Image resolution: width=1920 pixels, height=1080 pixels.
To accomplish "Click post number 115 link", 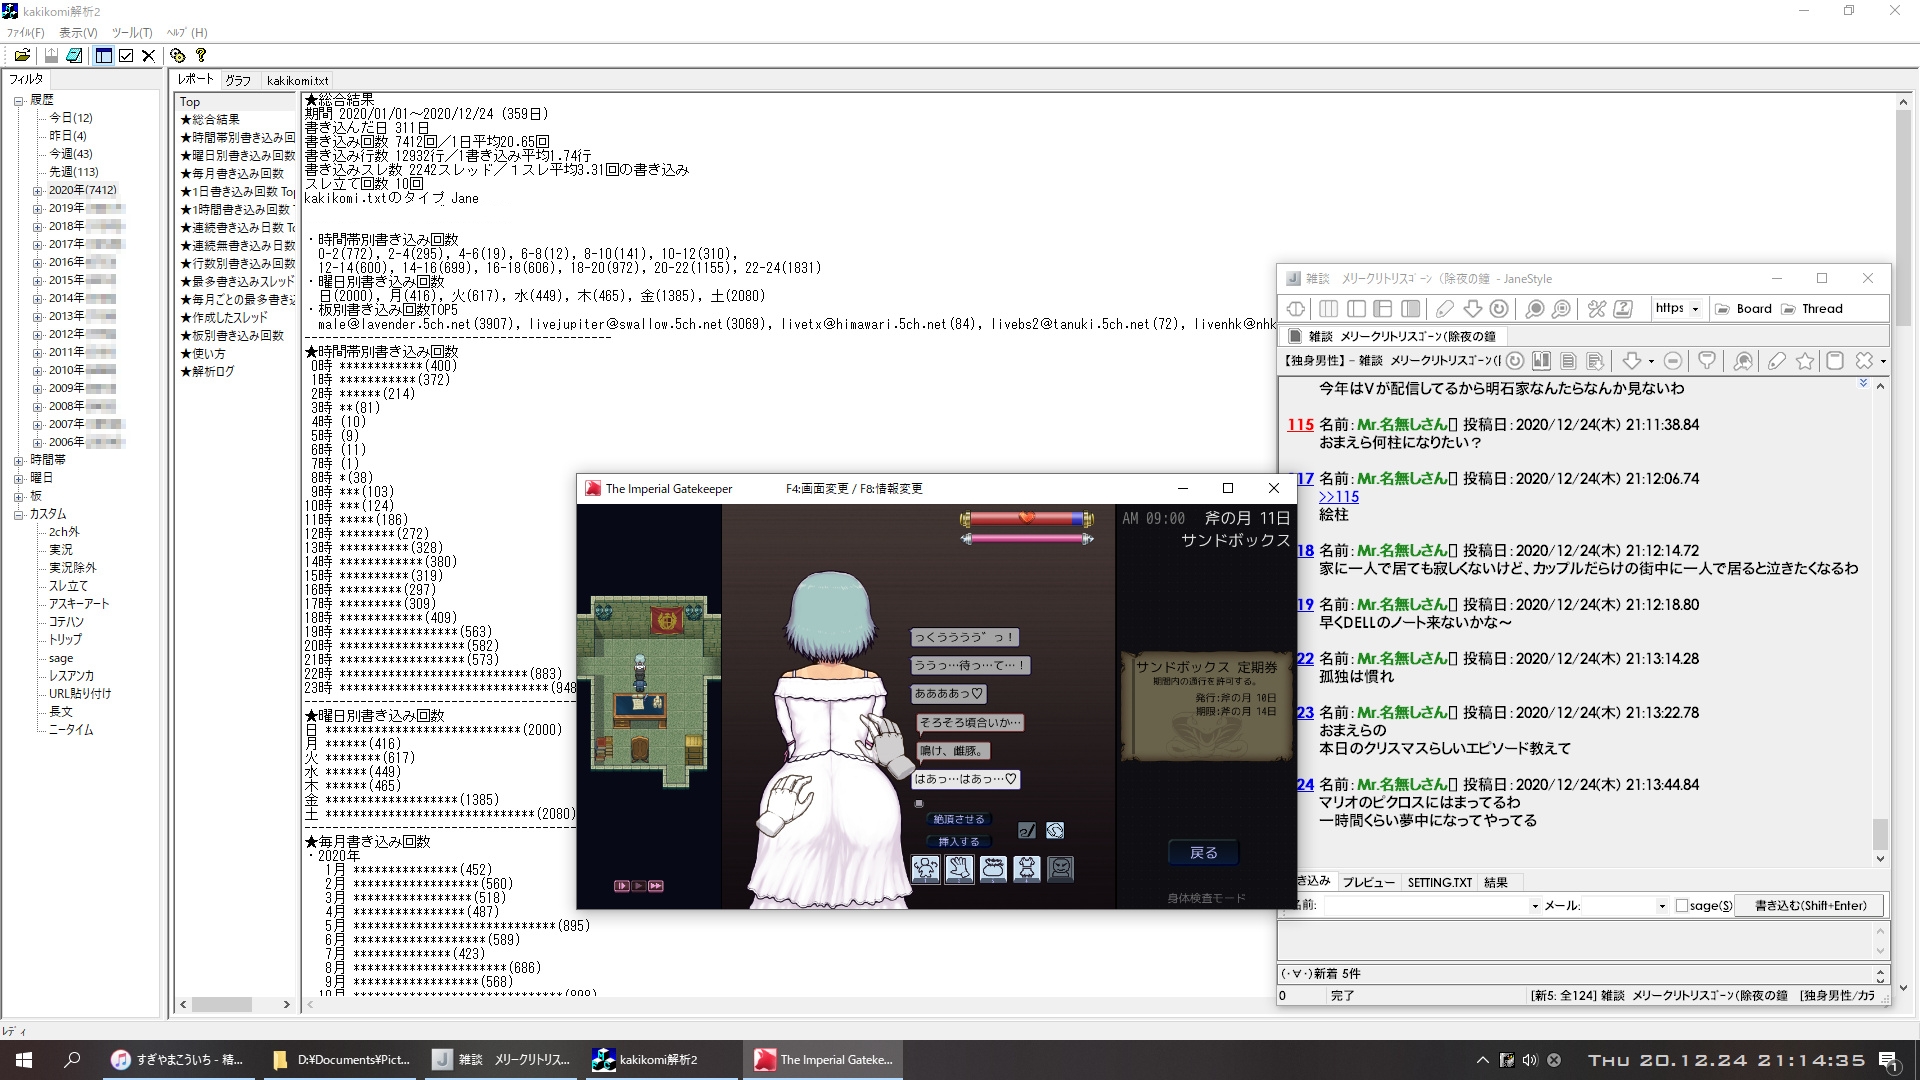I will 1300,425.
